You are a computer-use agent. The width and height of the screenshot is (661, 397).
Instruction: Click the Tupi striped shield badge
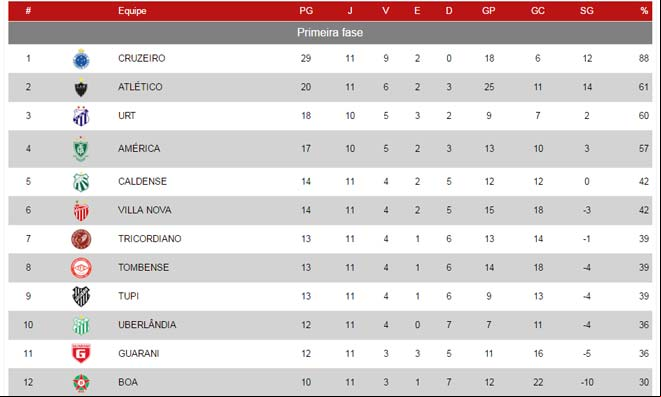pos(81,296)
